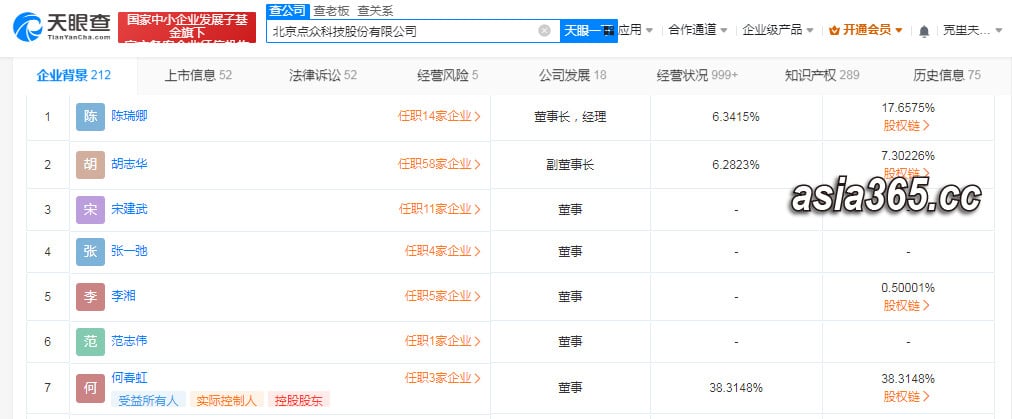Click the 副董事长 position cell

(x=571, y=165)
